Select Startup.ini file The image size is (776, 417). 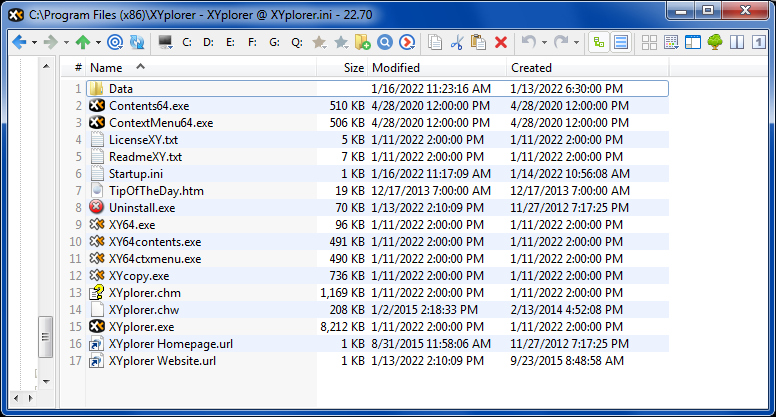(x=136, y=174)
